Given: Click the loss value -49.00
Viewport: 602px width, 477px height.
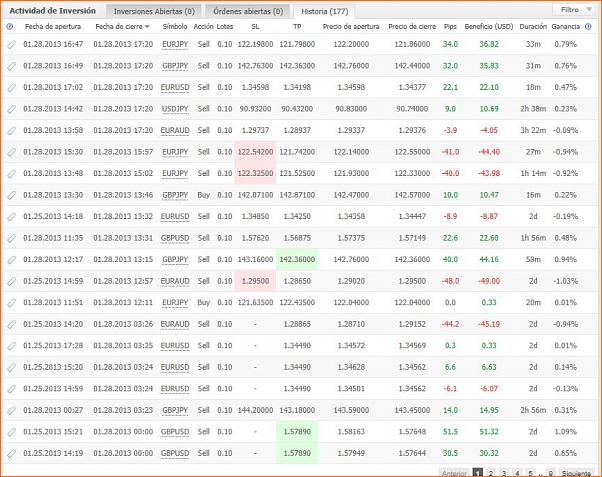Looking at the screenshot, I should point(489,281).
